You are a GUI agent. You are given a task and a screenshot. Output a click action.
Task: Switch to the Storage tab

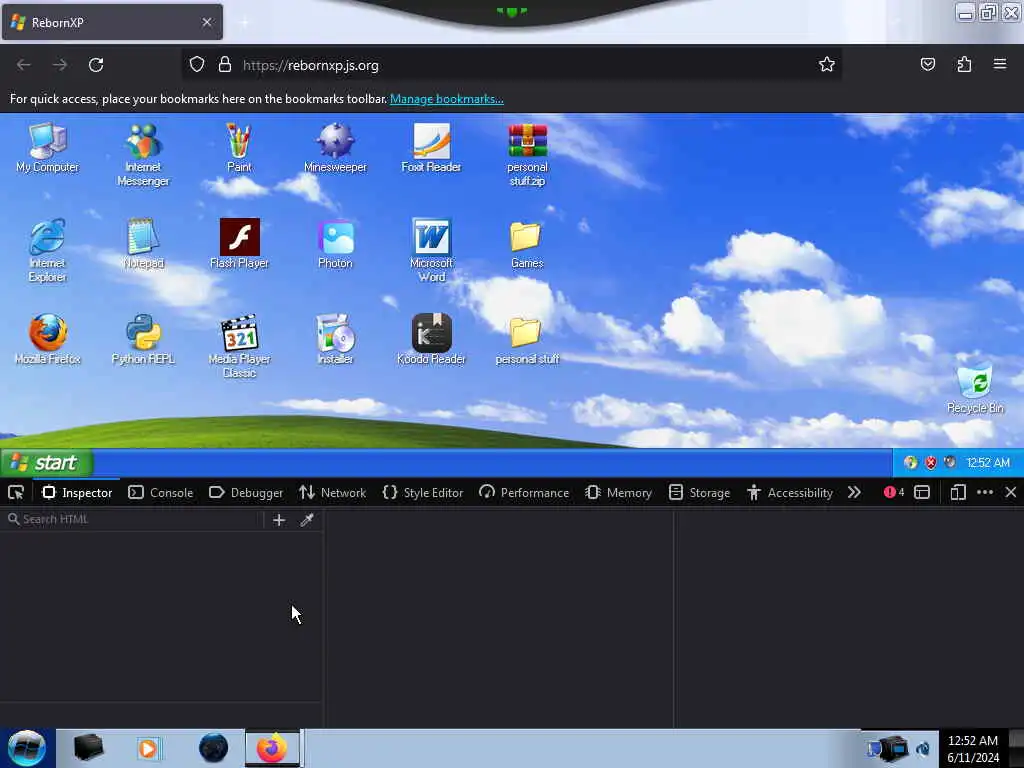[x=699, y=492]
